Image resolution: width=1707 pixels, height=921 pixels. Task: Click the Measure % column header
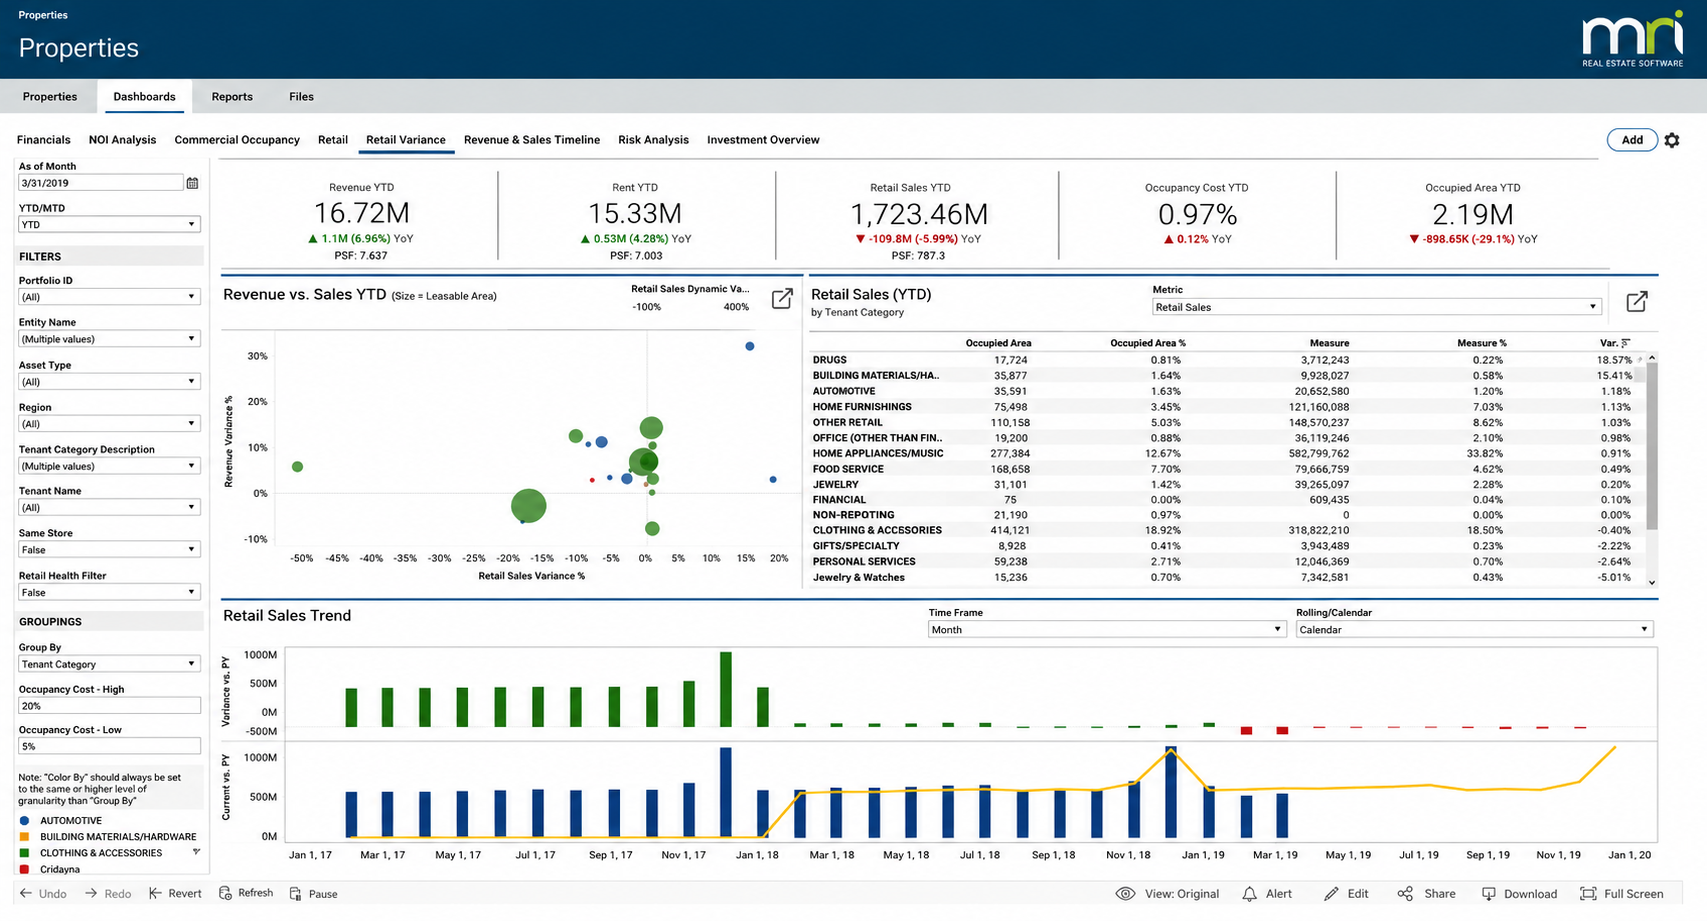[x=1482, y=343]
